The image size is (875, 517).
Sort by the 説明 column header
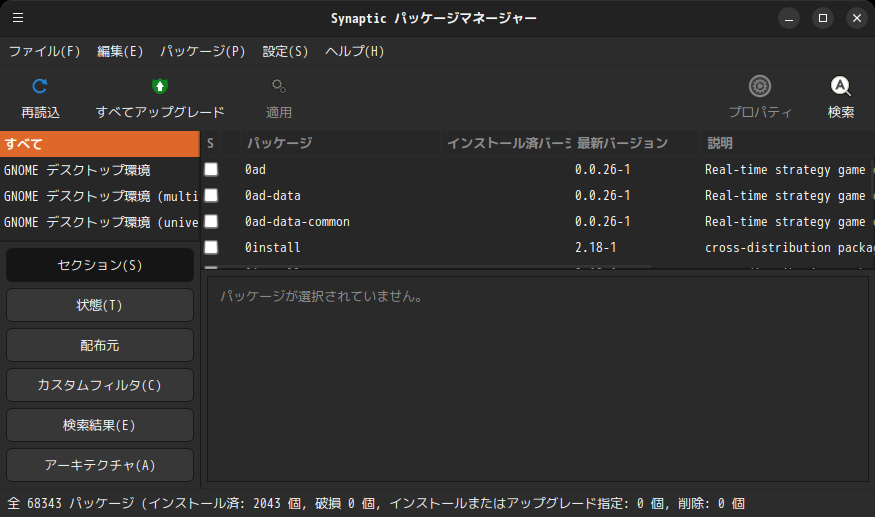point(787,143)
